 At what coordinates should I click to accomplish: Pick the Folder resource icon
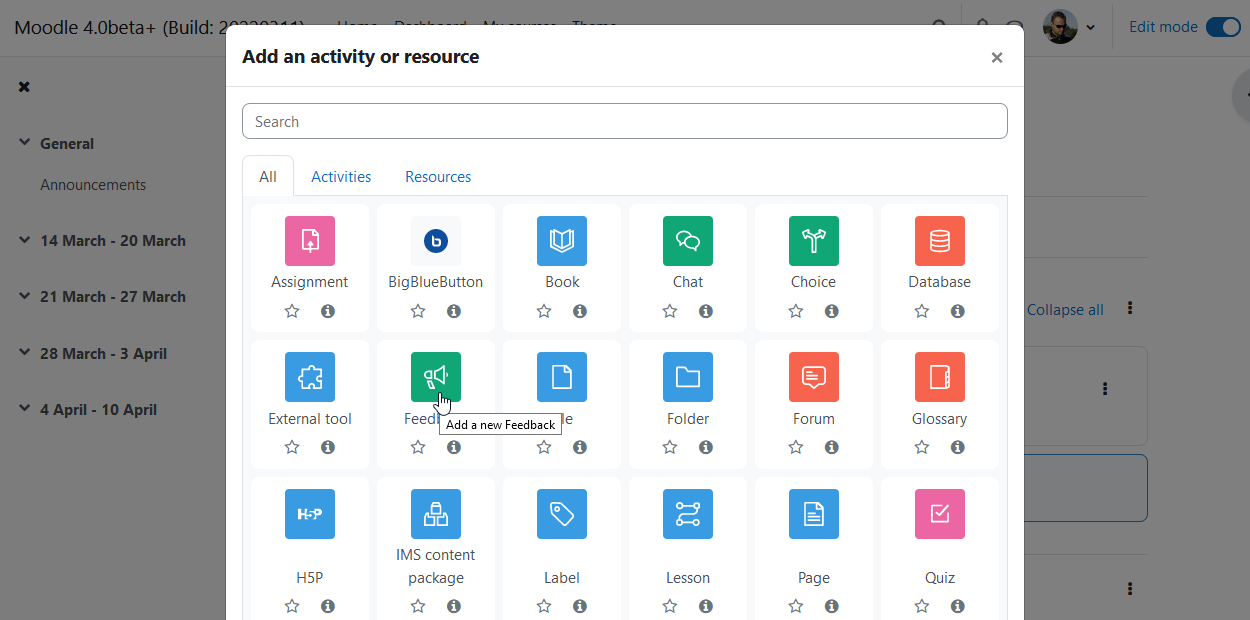(x=688, y=377)
